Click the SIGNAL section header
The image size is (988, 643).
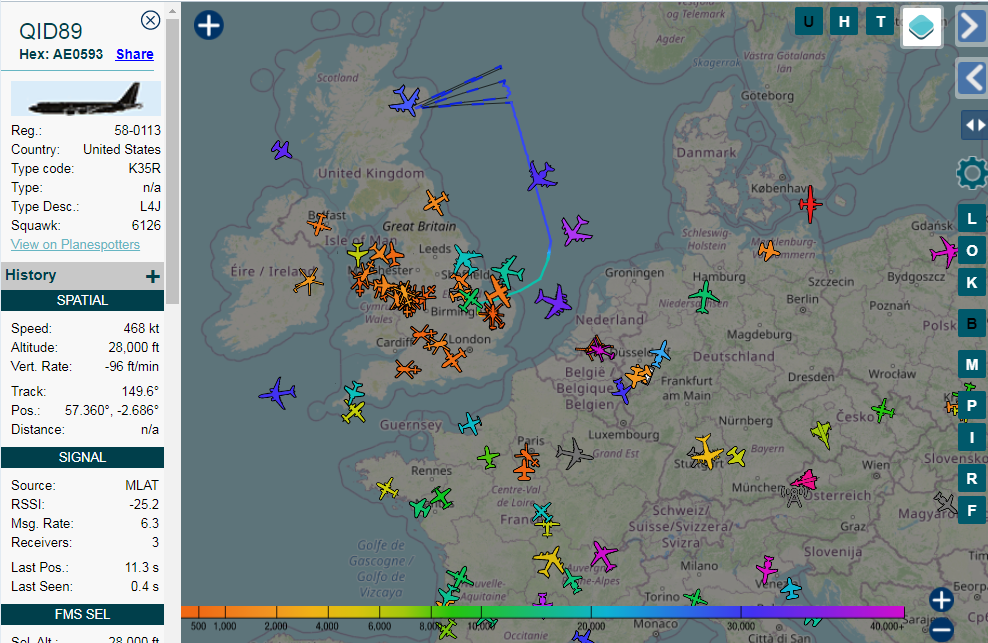[83, 458]
